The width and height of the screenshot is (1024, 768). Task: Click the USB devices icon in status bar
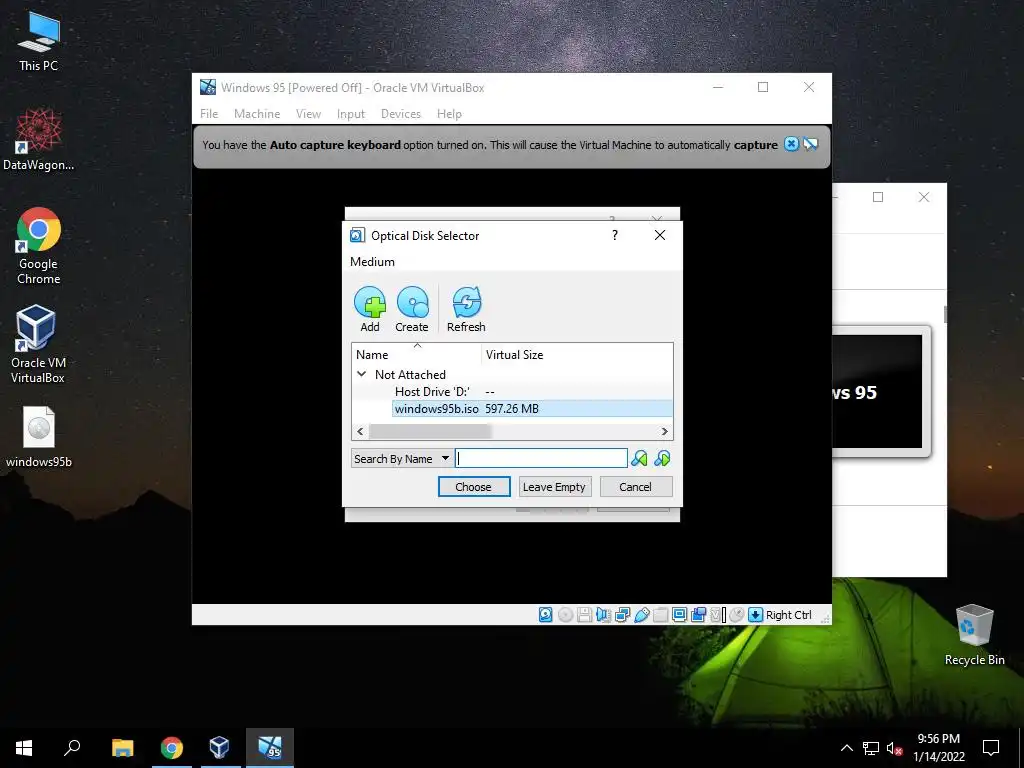[x=641, y=615]
